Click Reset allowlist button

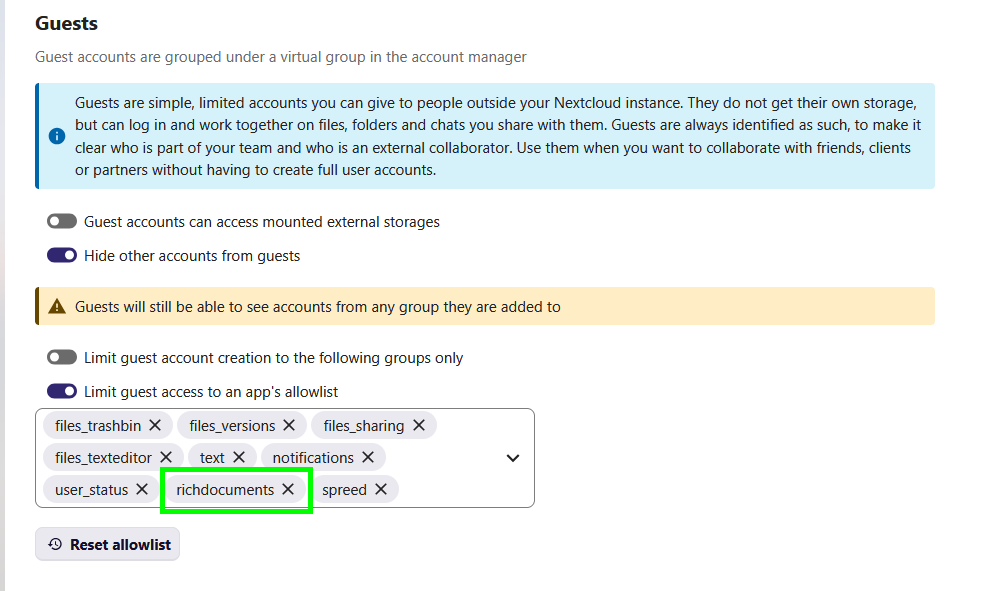click(108, 544)
